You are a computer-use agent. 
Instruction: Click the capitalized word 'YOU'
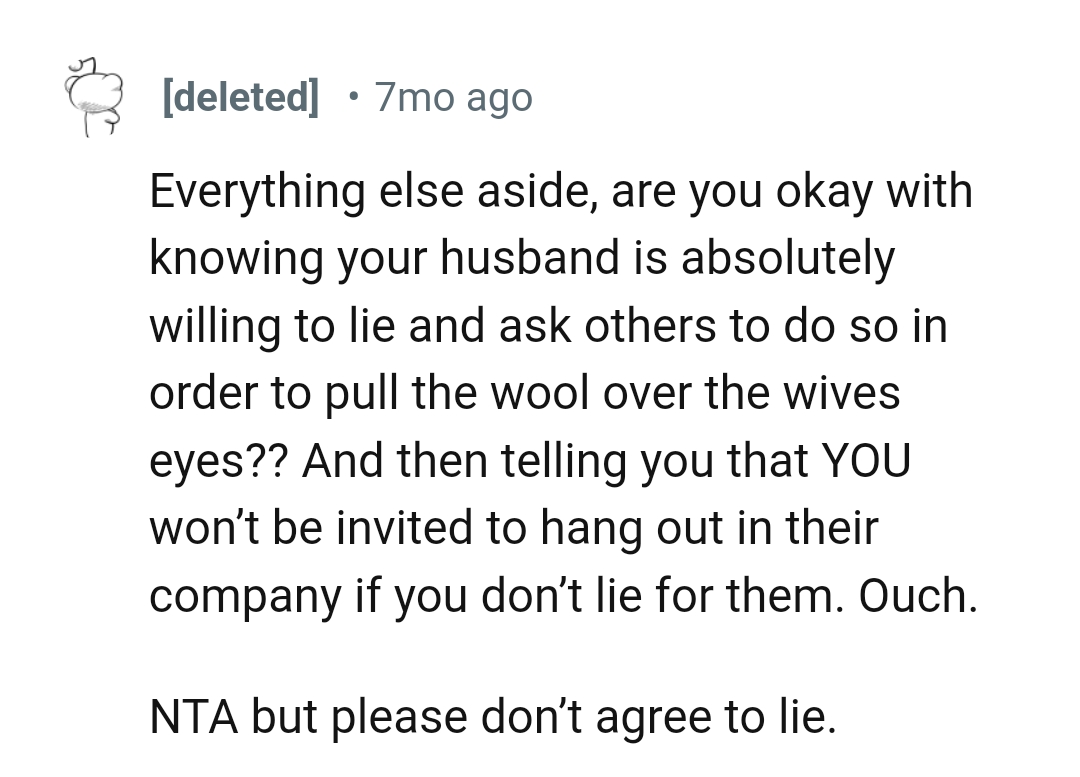[x=865, y=461]
